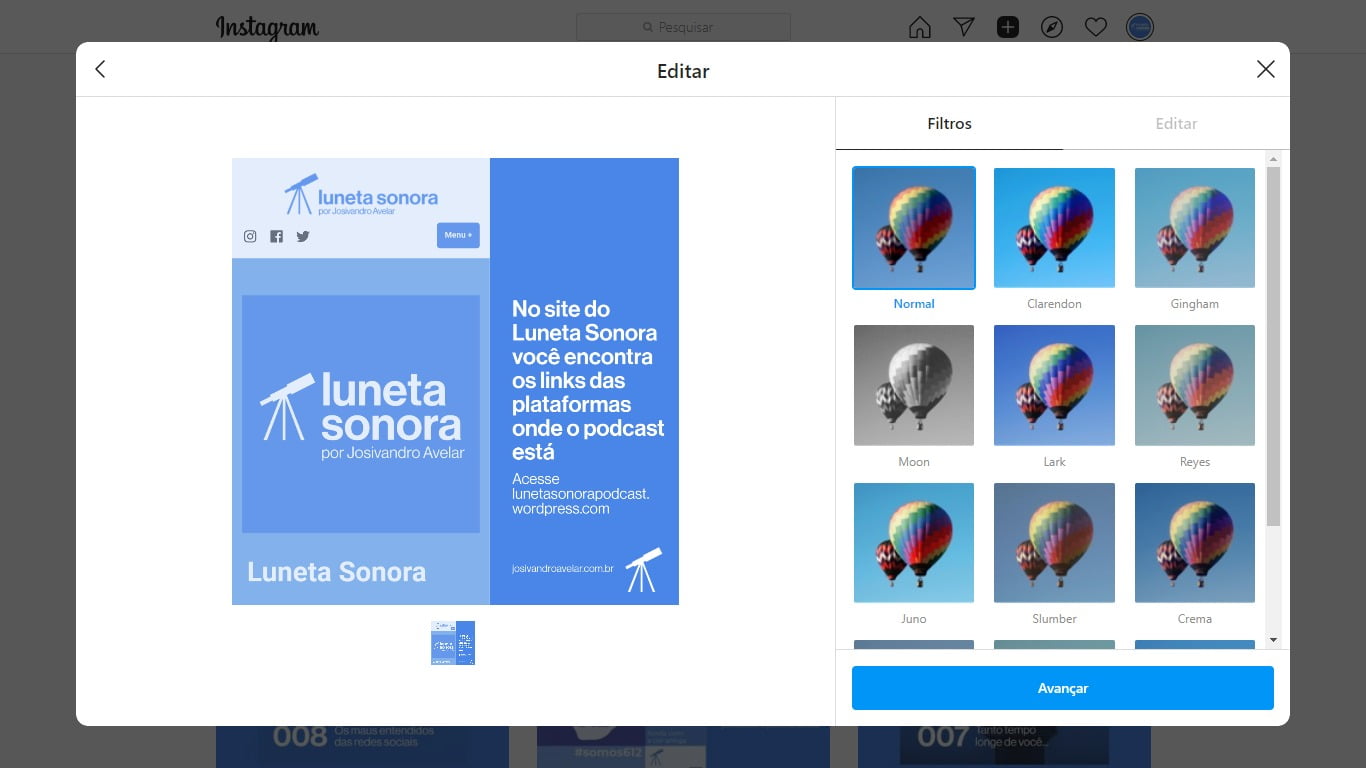Click the Editar dialog title
The height and width of the screenshot is (768, 1366).
pos(683,71)
